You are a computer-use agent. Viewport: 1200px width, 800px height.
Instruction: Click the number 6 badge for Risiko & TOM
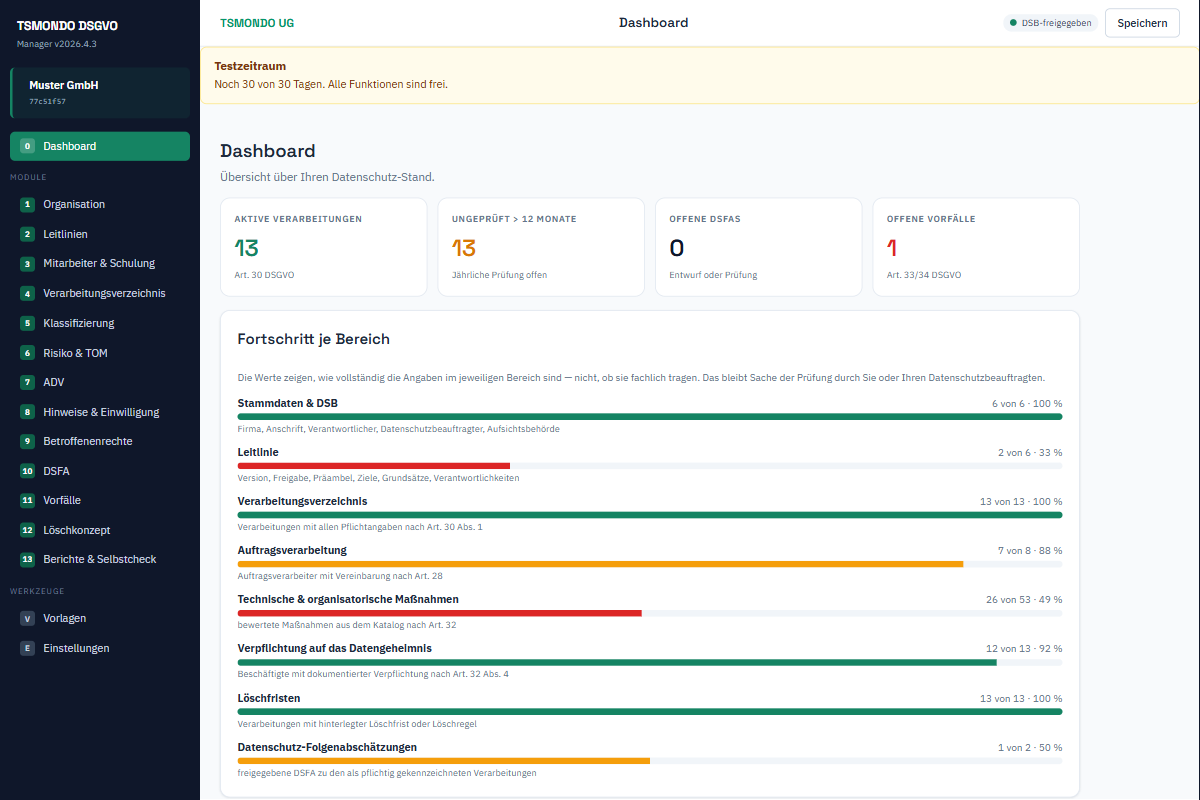(27, 353)
